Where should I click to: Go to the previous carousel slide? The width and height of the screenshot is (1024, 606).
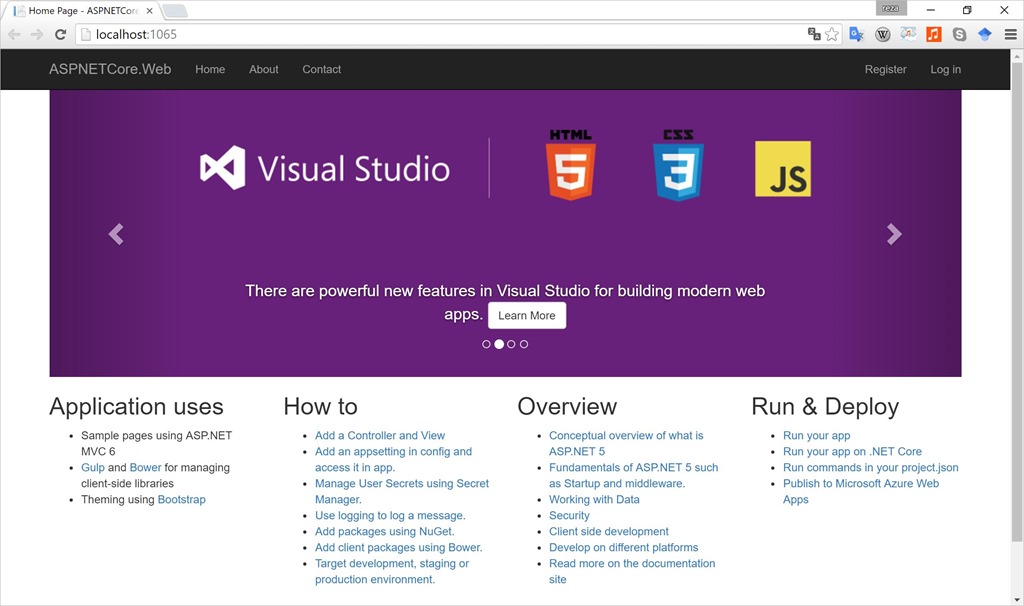click(x=116, y=234)
